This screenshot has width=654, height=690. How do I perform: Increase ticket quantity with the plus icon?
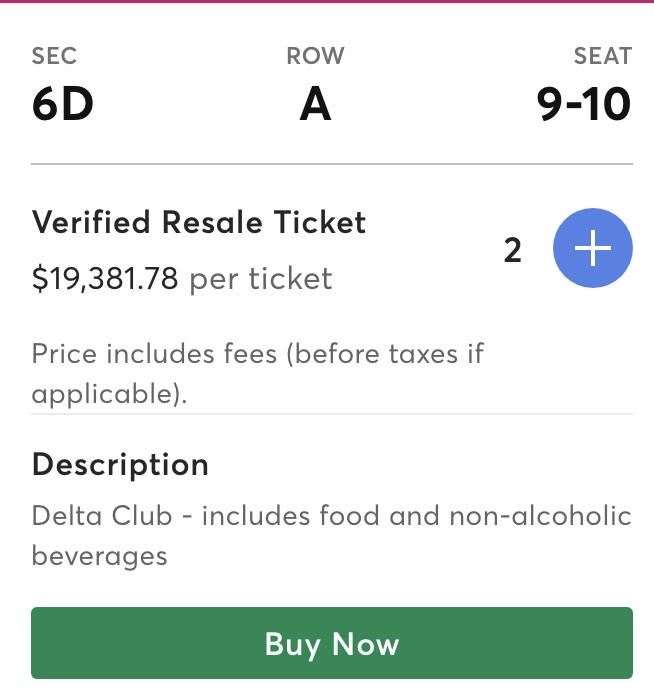click(x=592, y=248)
